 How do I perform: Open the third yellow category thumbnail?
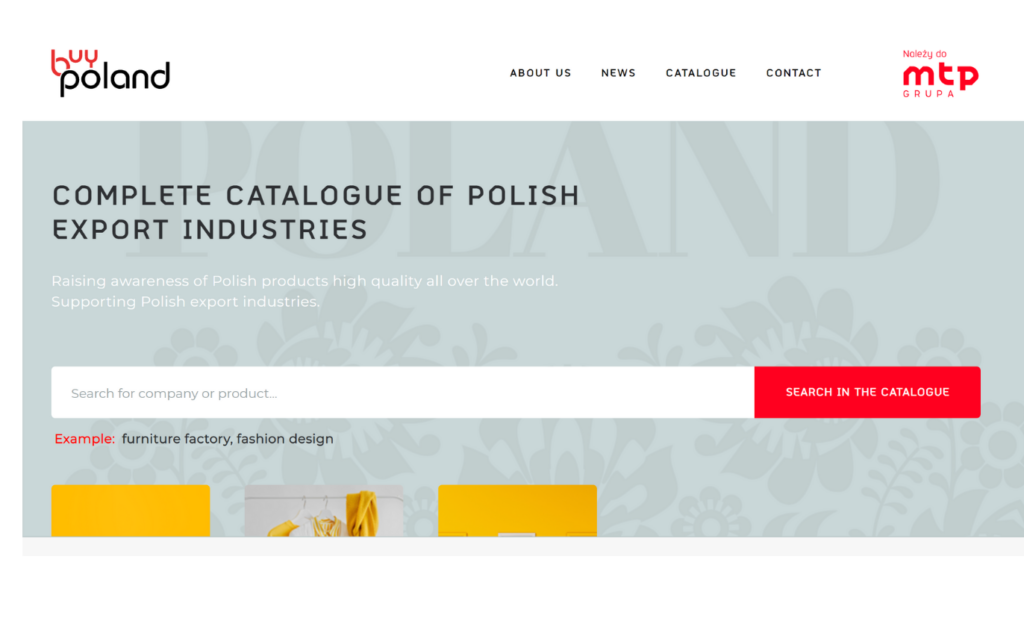coord(517,511)
